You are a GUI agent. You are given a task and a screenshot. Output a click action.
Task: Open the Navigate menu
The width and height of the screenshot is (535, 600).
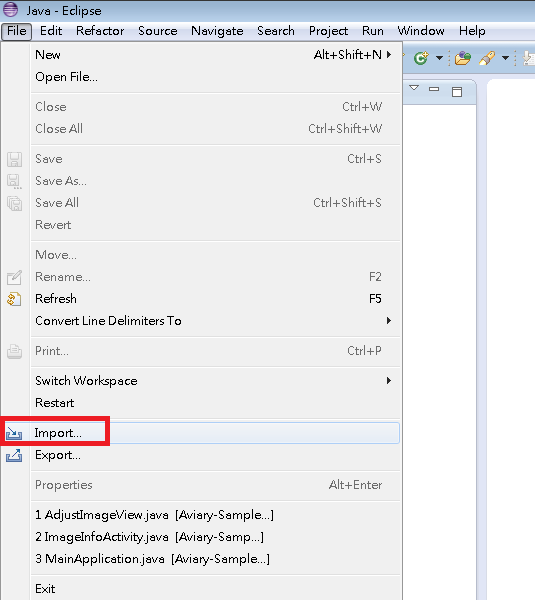pyautogui.click(x=217, y=31)
